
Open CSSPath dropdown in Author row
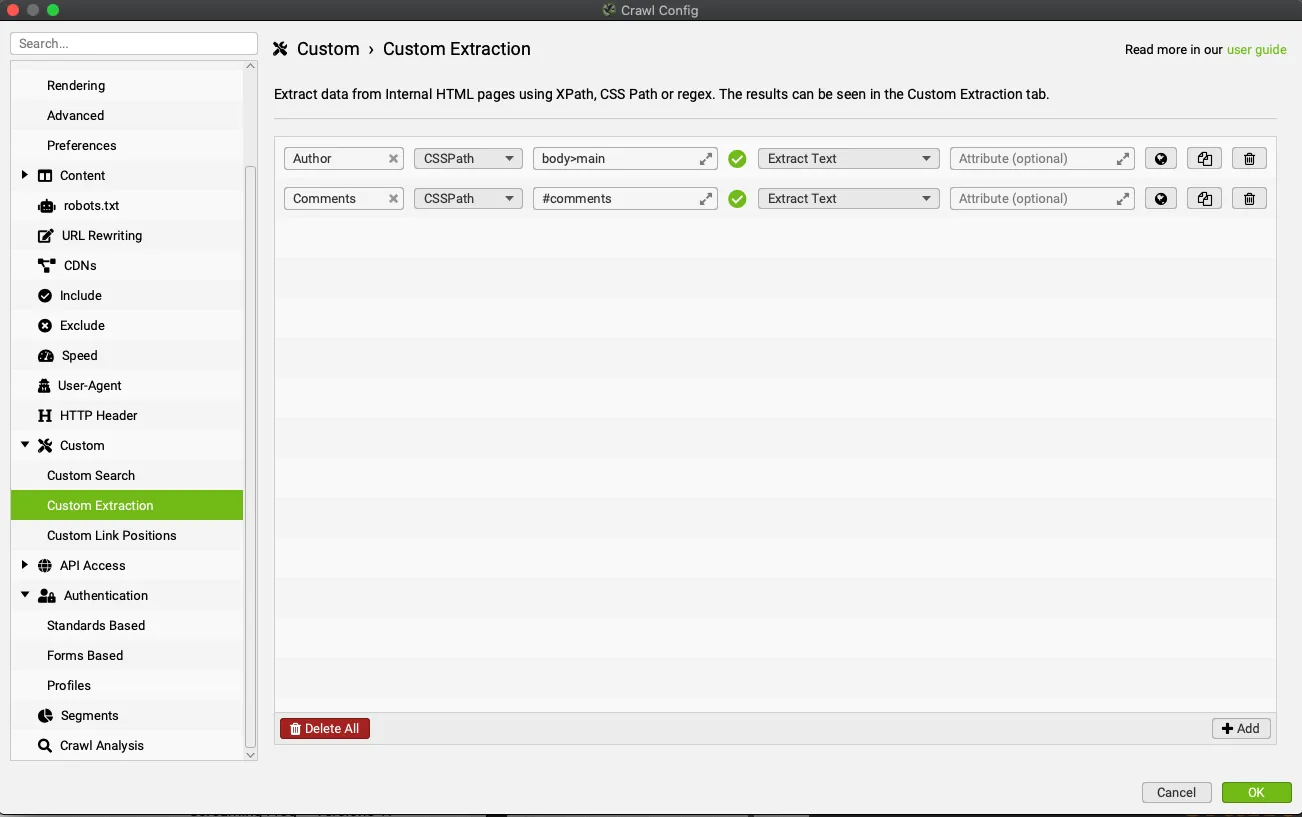[x=468, y=159]
